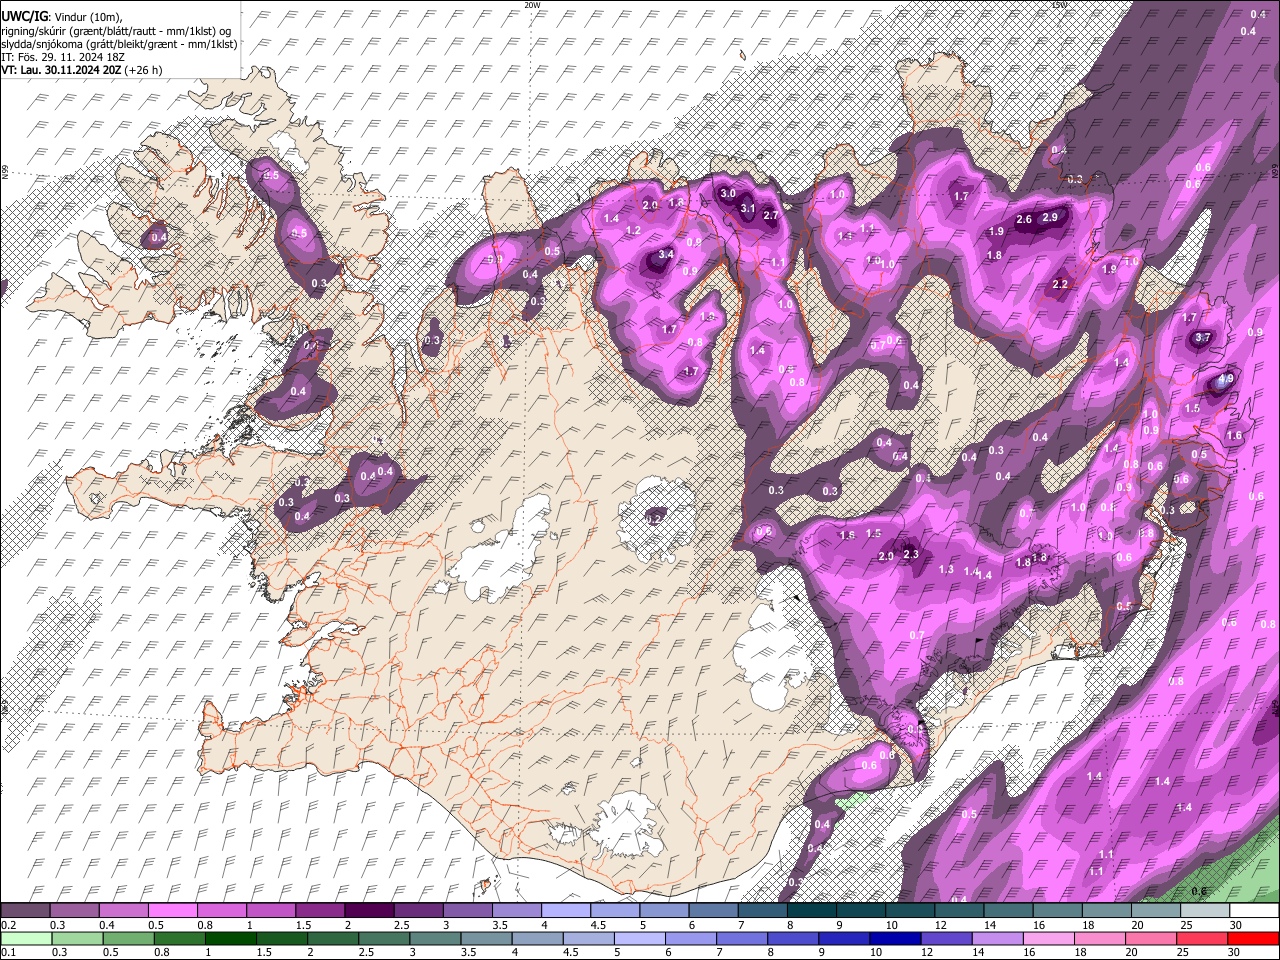Image resolution: width=1280 pixels, height=960 pixels.
Task: Click the 0.1 label in the lower legend
Action: (8, 953)
